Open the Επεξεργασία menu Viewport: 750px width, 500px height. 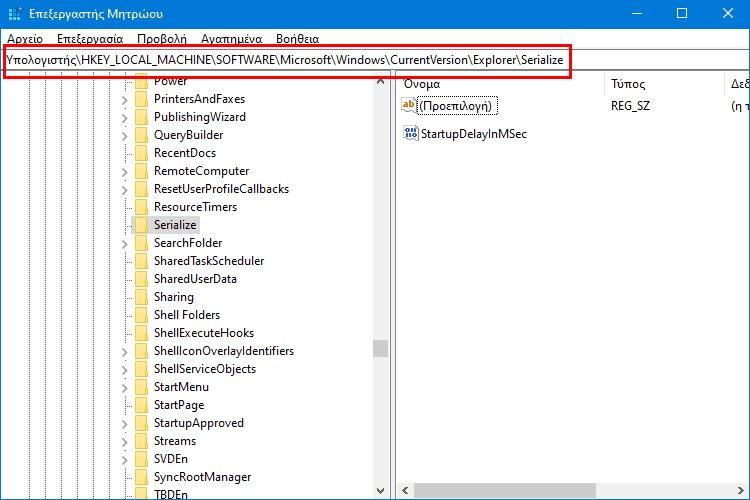pyautogui.click(x=90, y=39)
